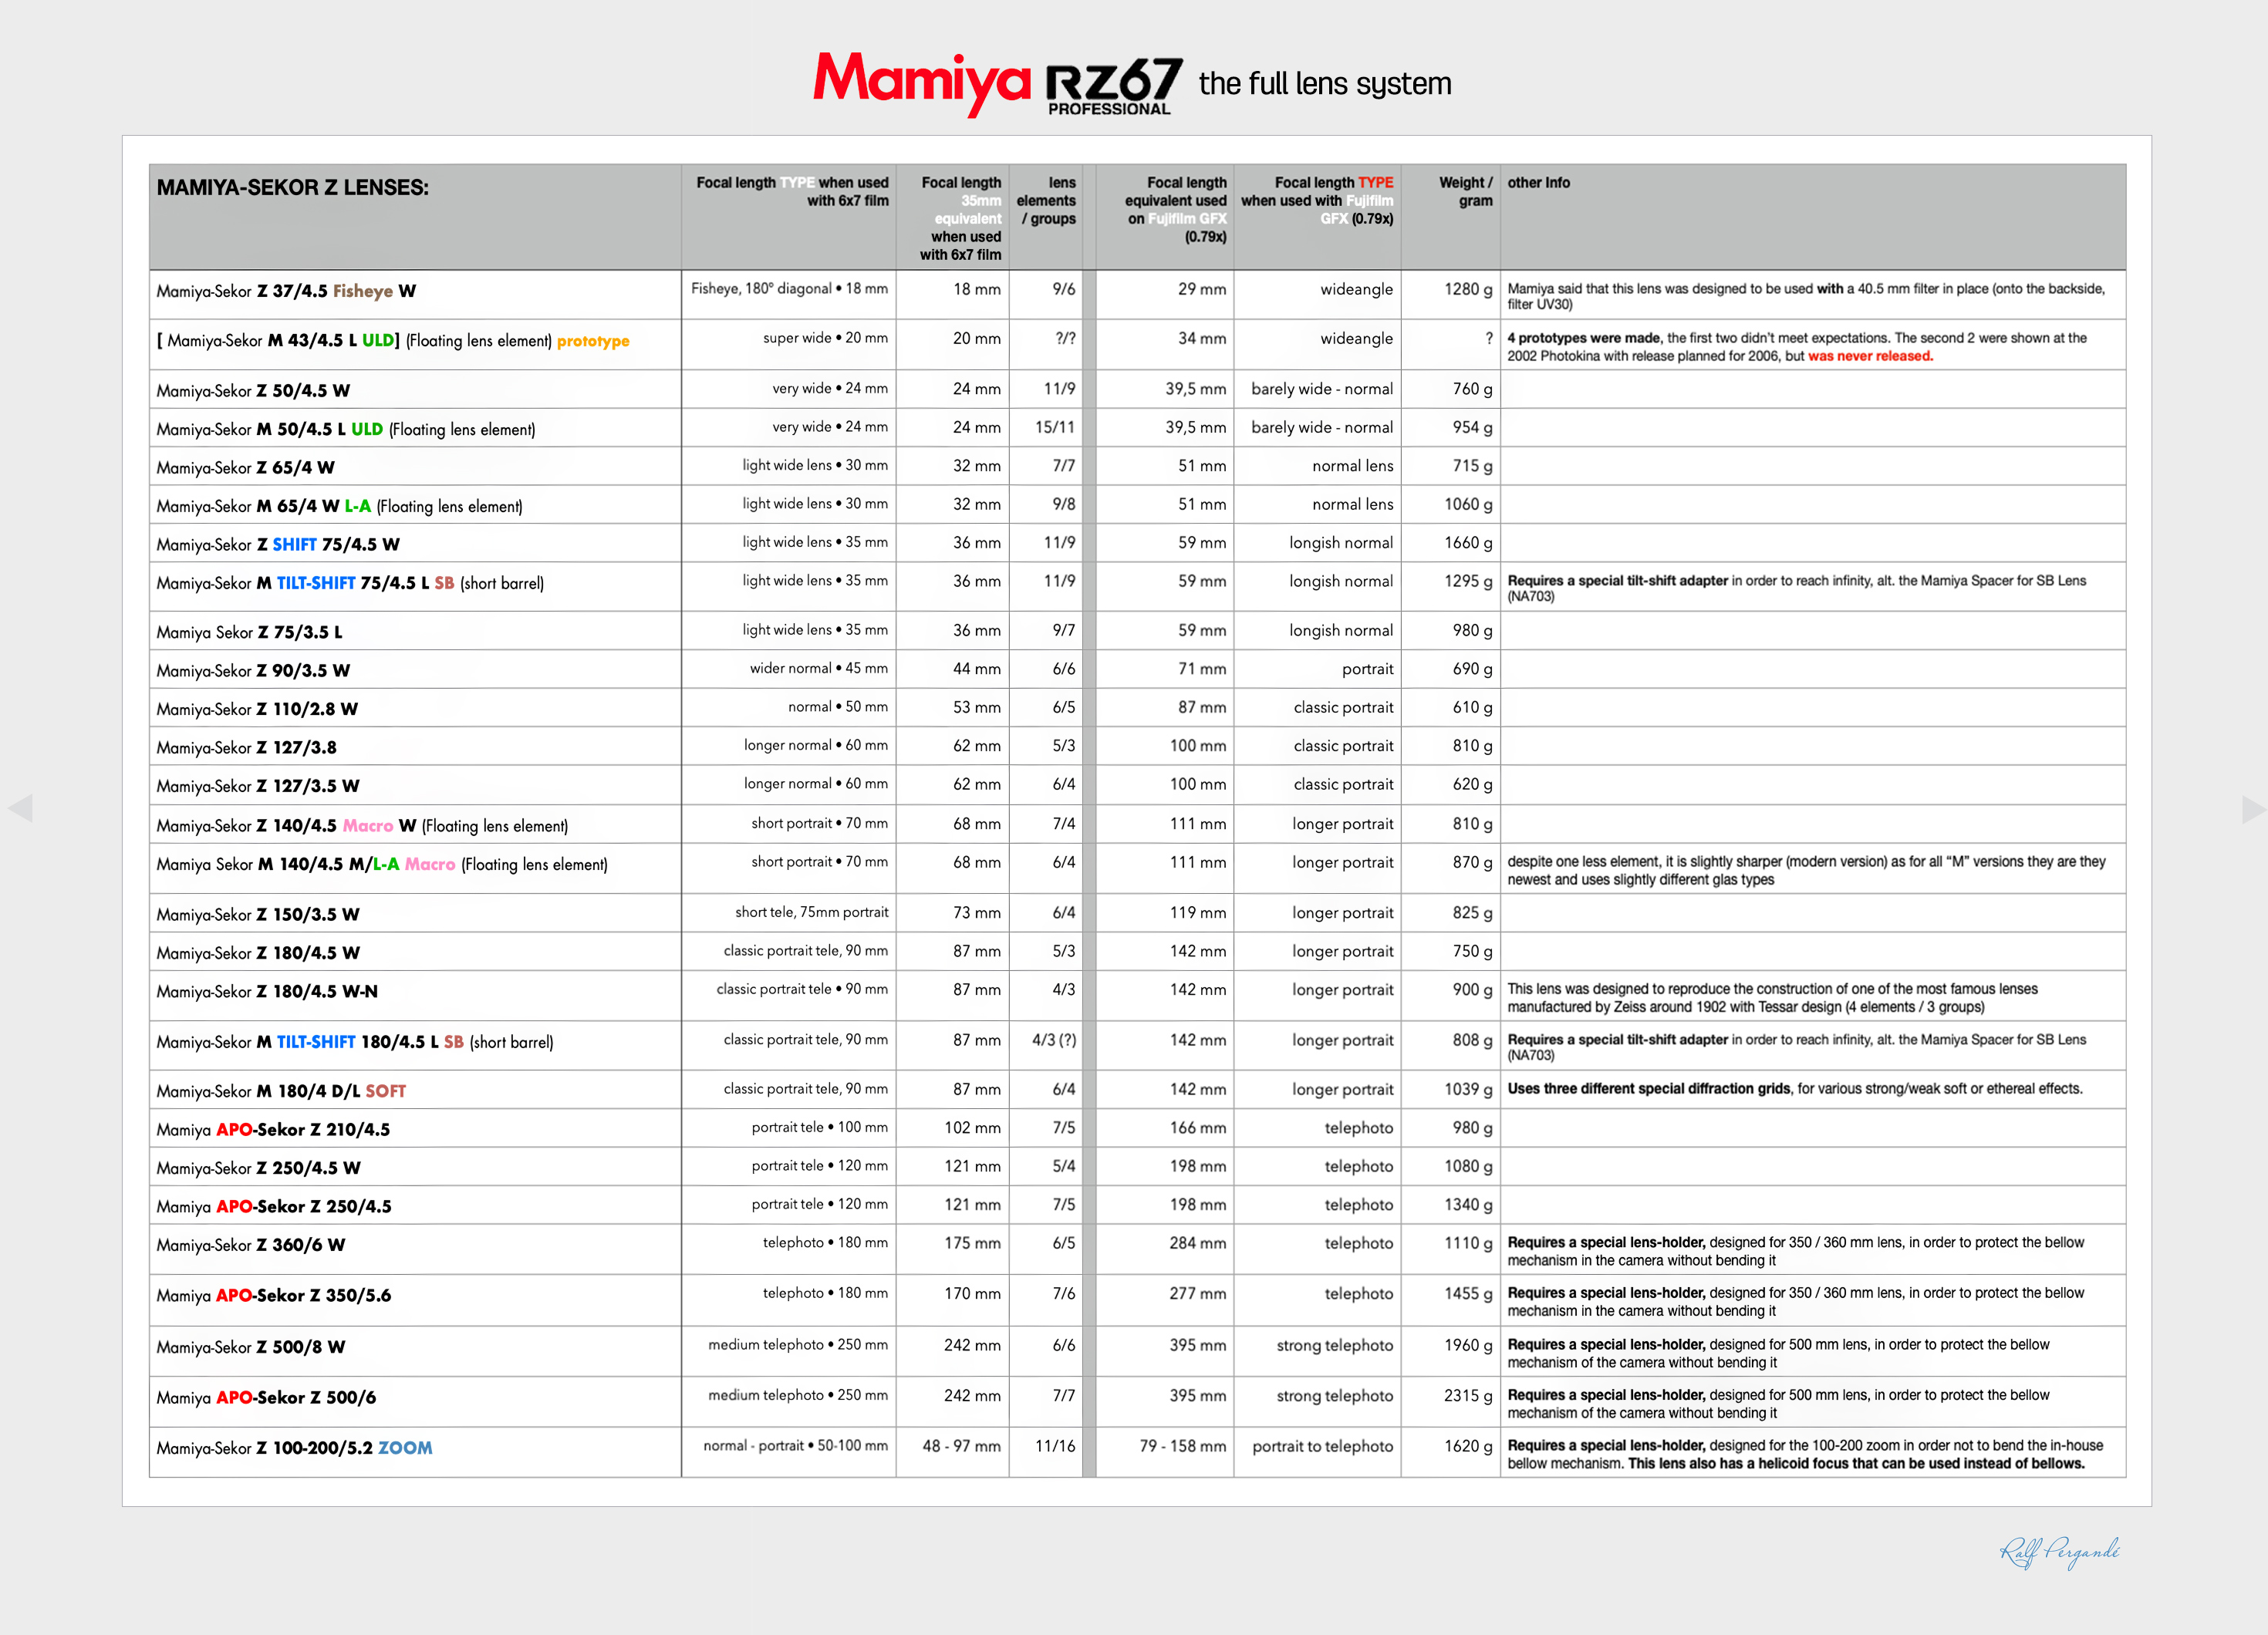Select Mamiya-Sekor M 65/4 W L-A lens
2268x1635 pixels.
(x=340, y=506)
